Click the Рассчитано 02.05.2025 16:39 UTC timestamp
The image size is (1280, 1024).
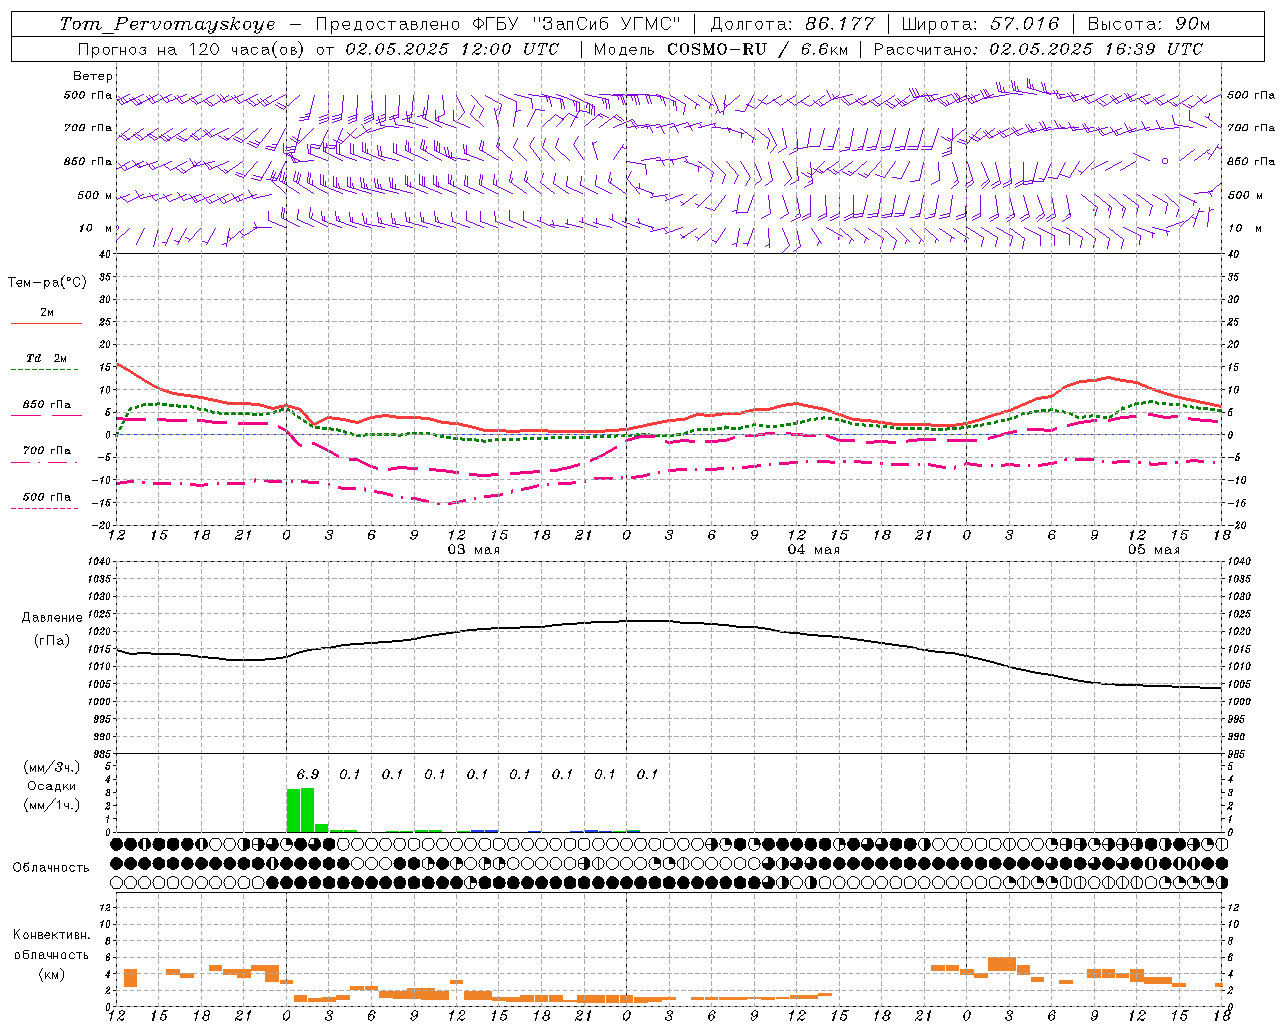1038,49
